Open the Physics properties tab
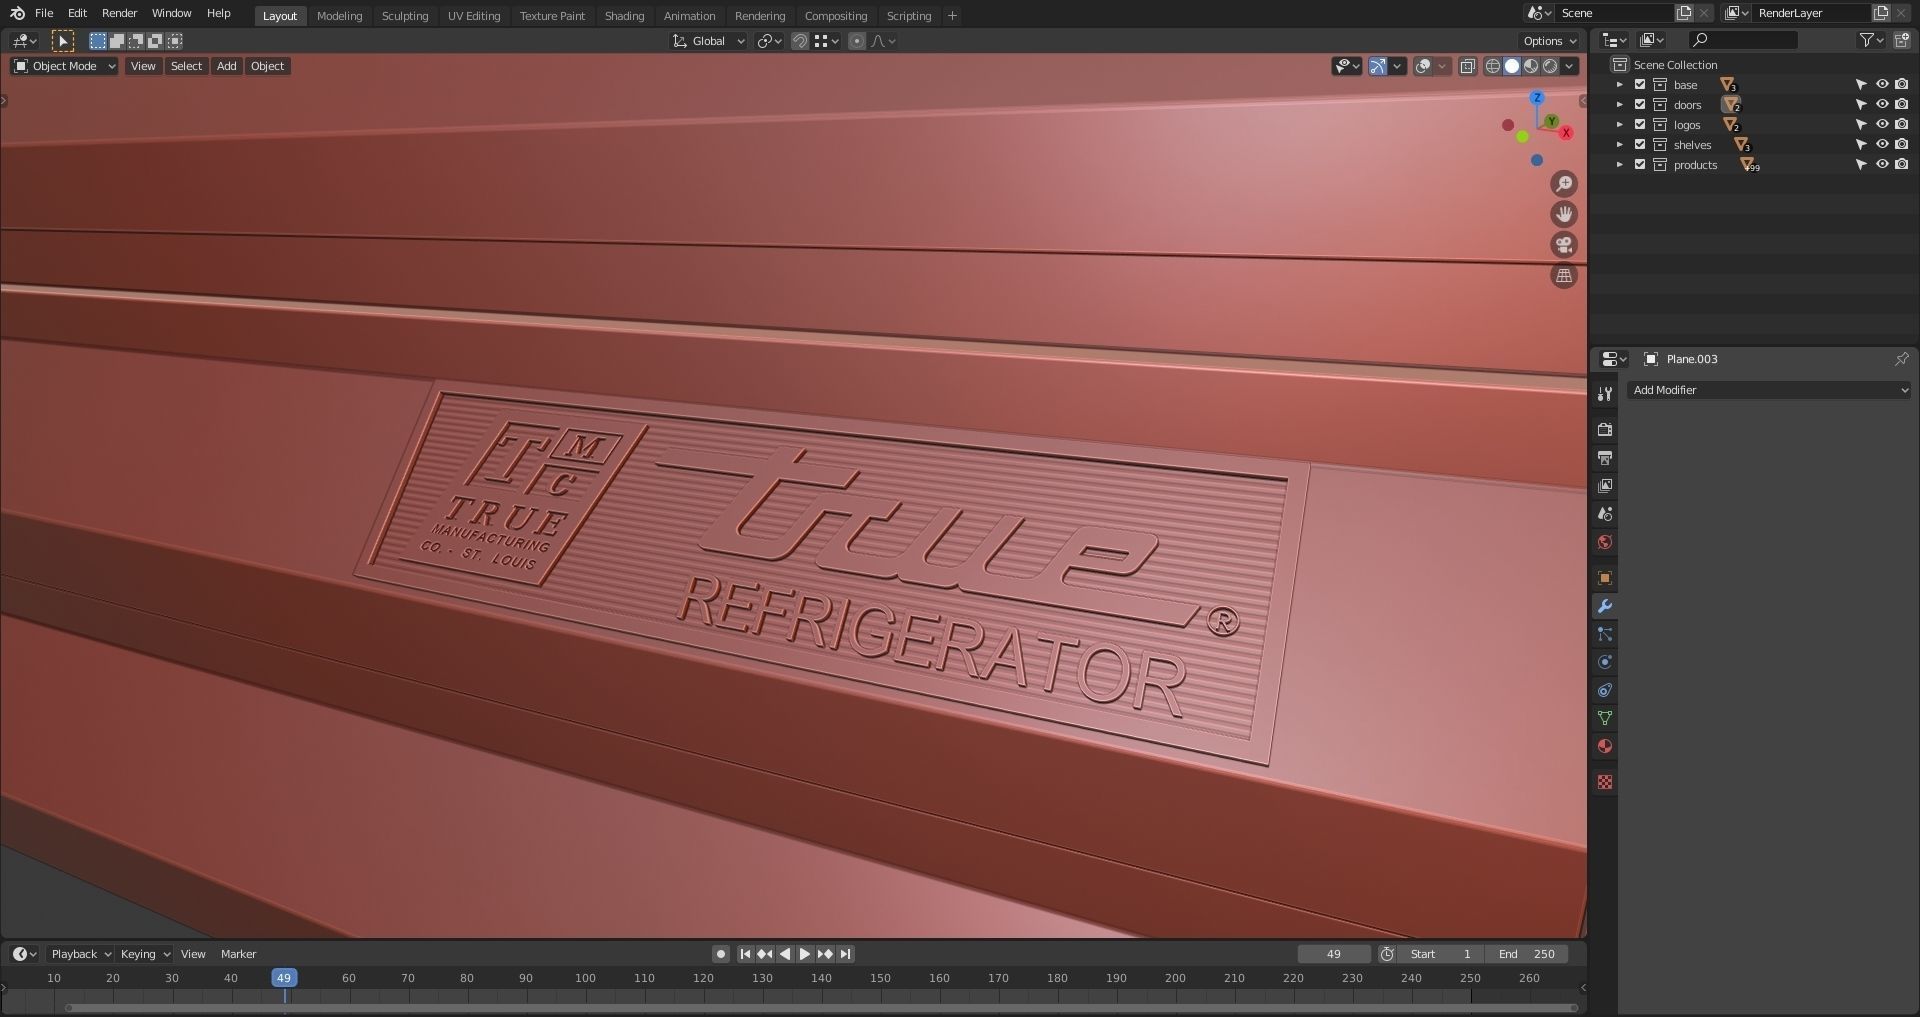 click(x=1605, y=662)
